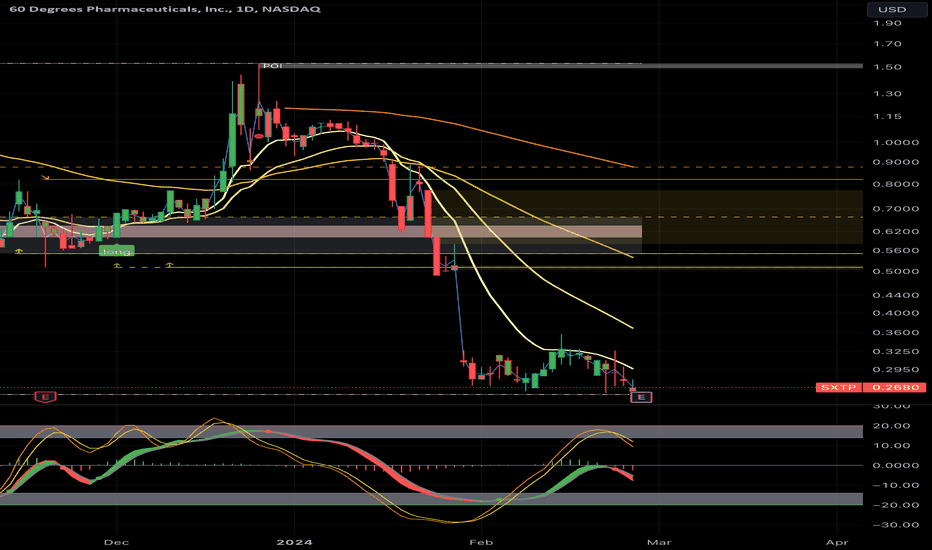Click the 0.3250 price axis label
932x550 pixels.
pos(896,351)
